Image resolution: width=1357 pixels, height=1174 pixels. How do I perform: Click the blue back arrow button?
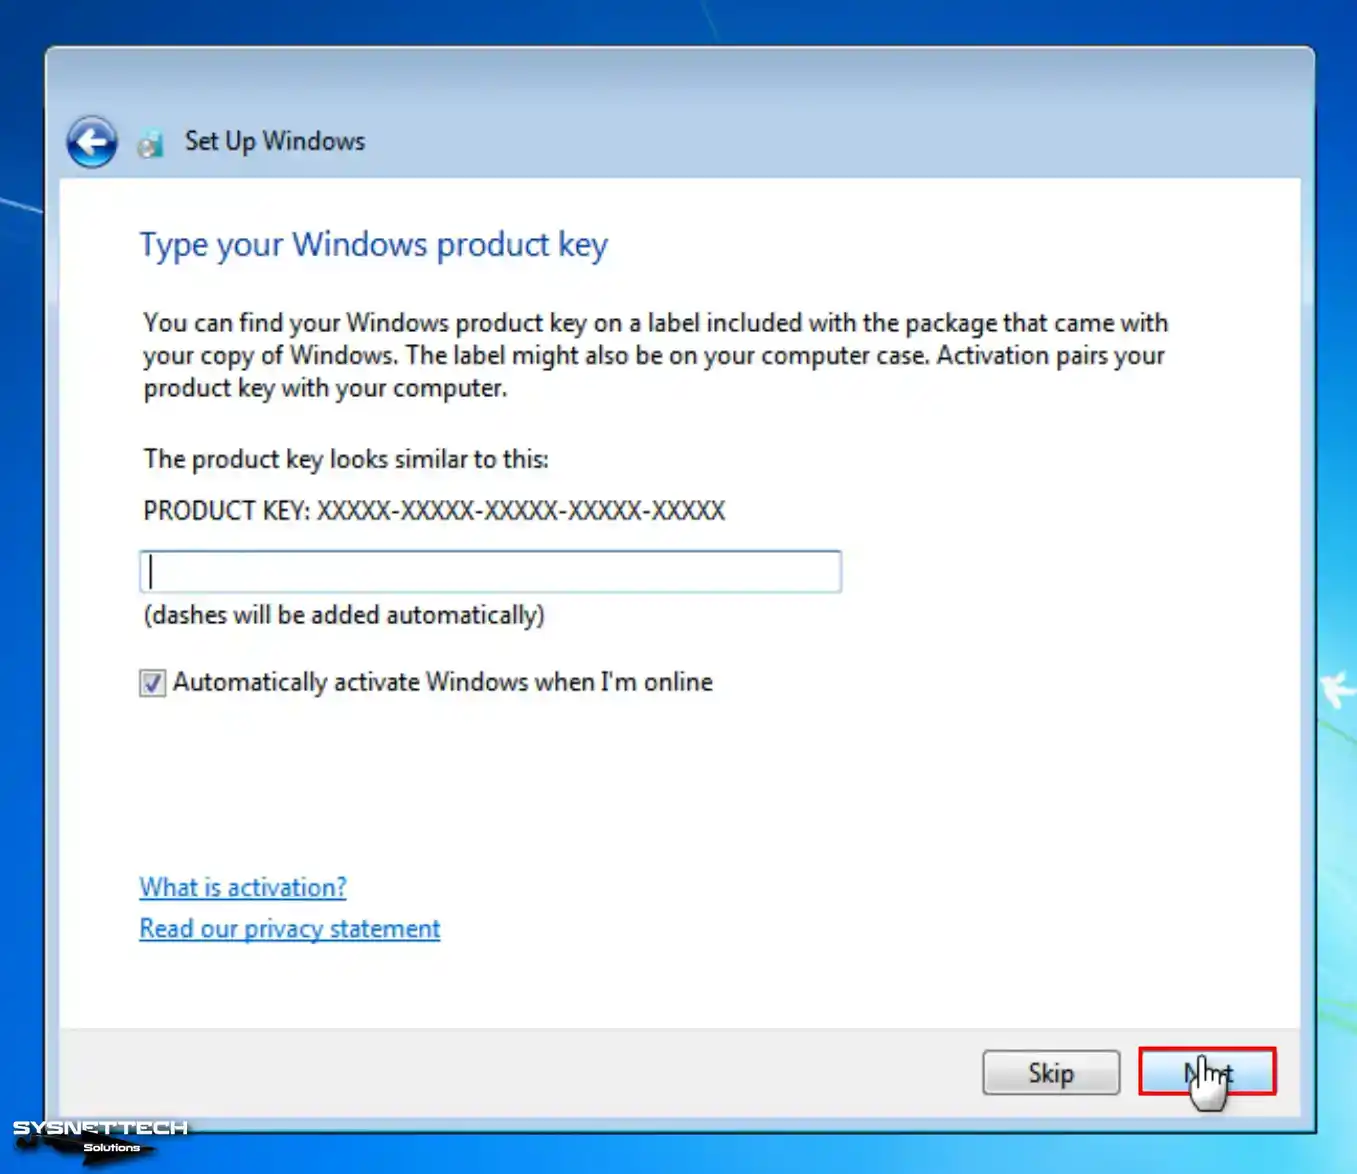(92, 142)
